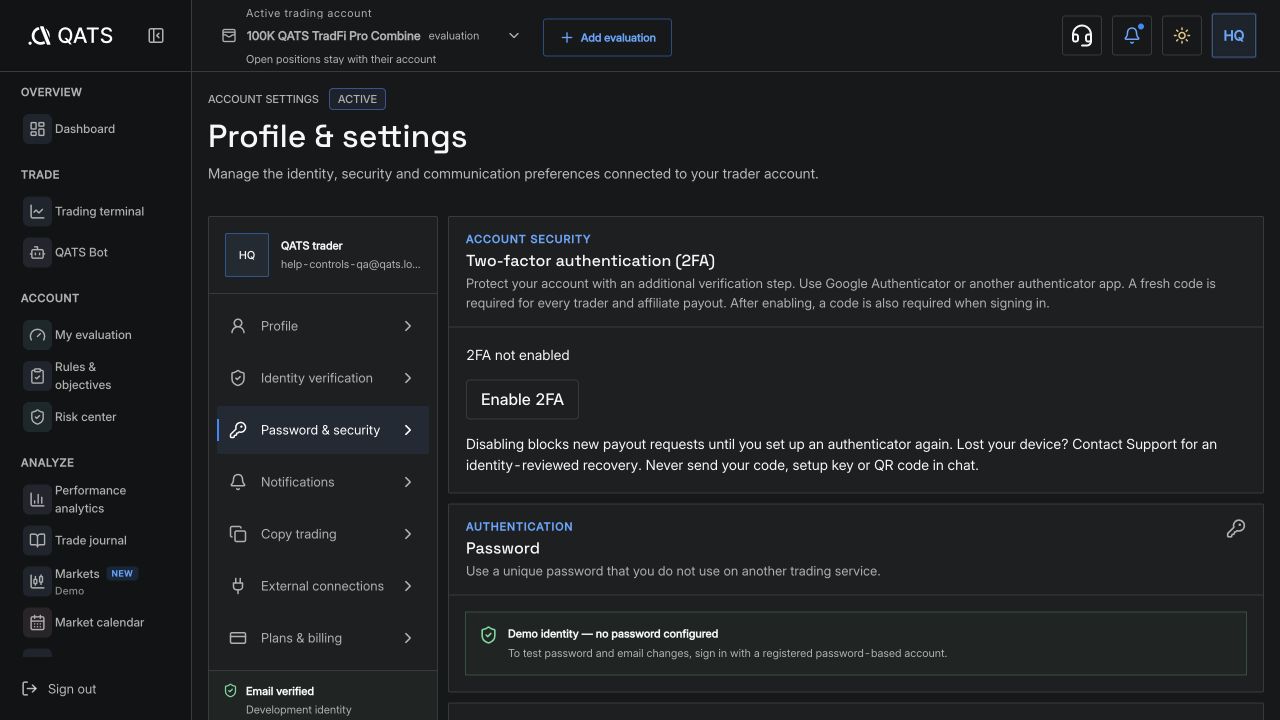Click the key icon in the Password card
The image size is (1280, 720).
(1236, 529)
